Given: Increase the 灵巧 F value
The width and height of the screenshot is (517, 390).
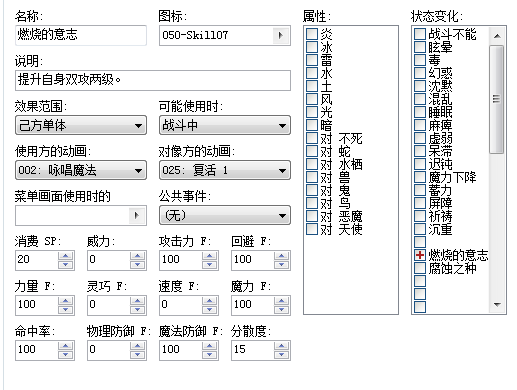Looking at the screenshot, I should tap(138, 301).
